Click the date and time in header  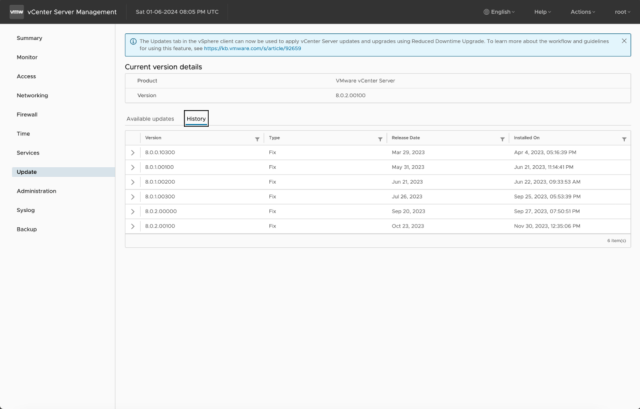tap(177, 12)
